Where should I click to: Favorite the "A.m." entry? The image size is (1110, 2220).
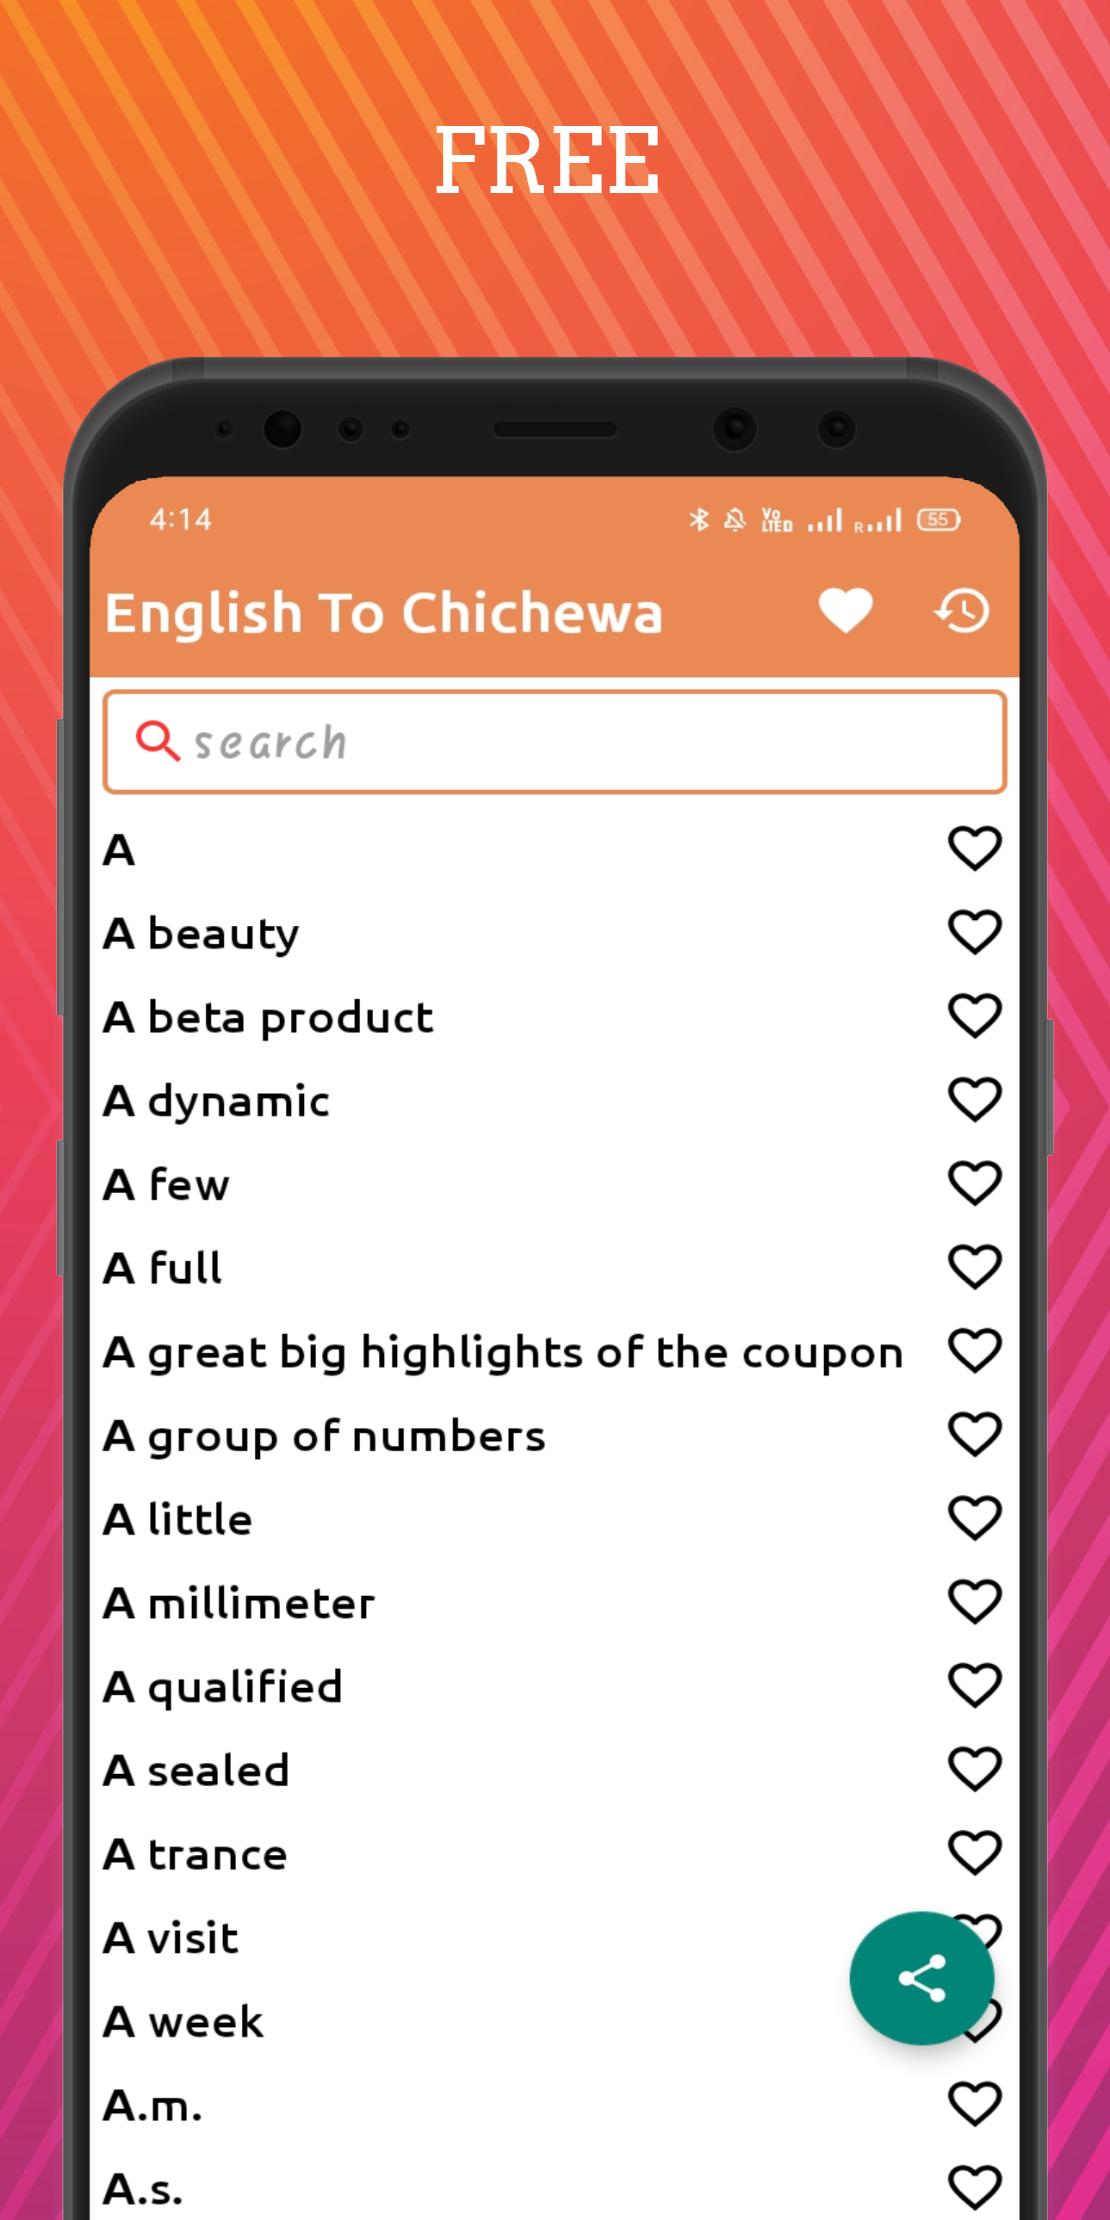[974, 2105]
